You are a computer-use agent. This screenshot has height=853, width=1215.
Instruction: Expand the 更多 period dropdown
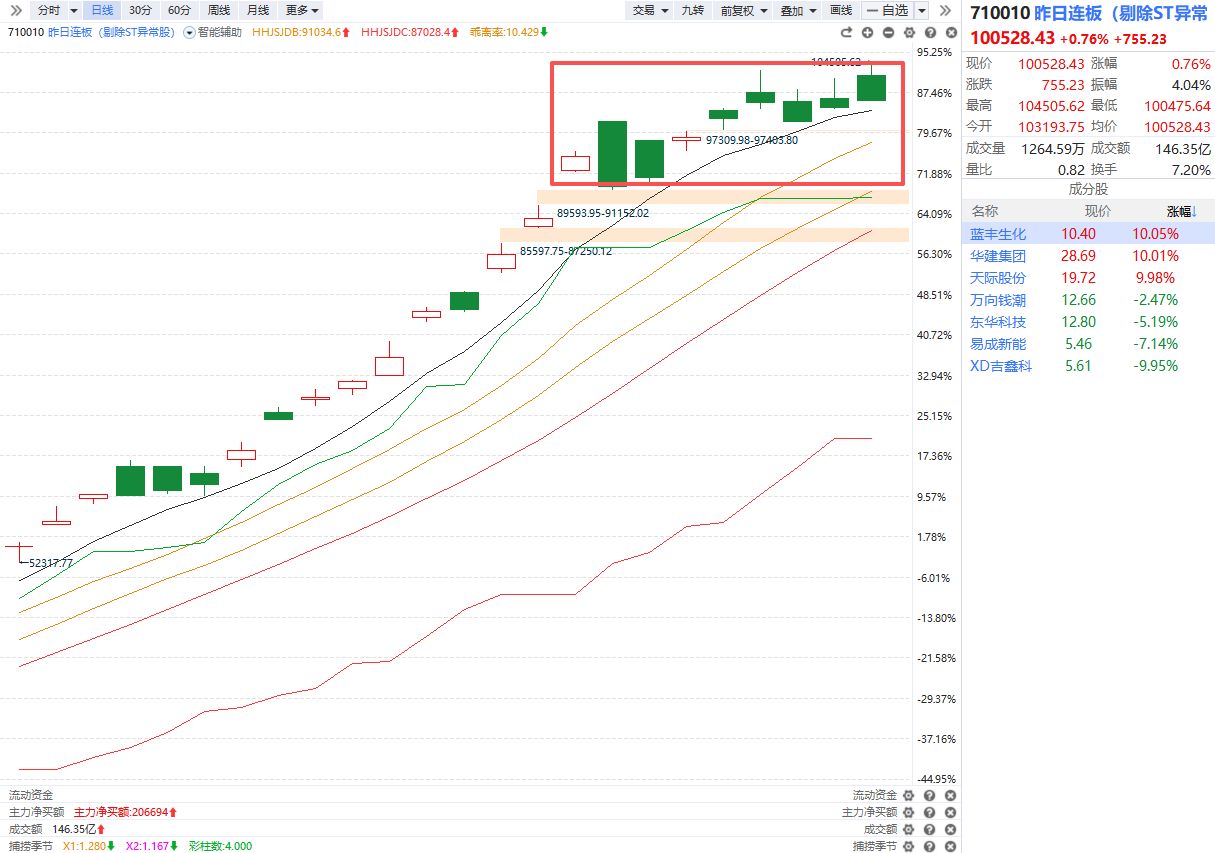(x=302, y=10)
